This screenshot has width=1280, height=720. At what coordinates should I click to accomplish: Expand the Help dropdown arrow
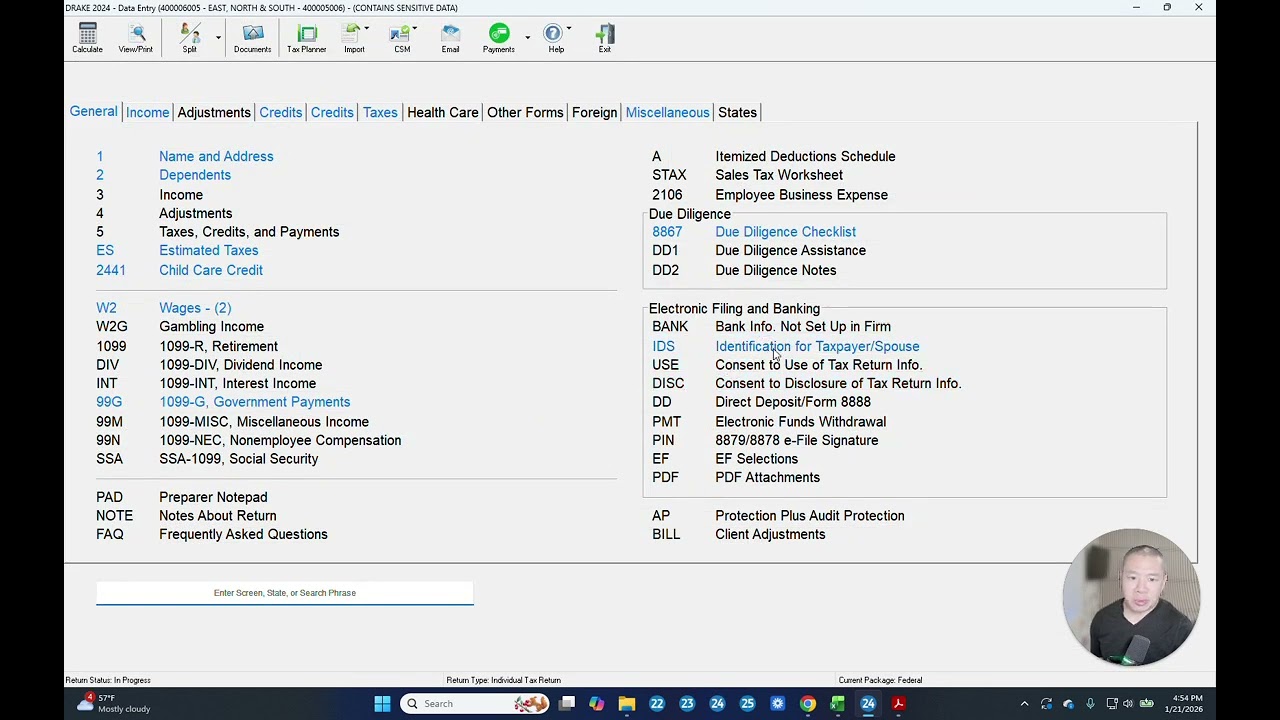(x=569, y=28)
